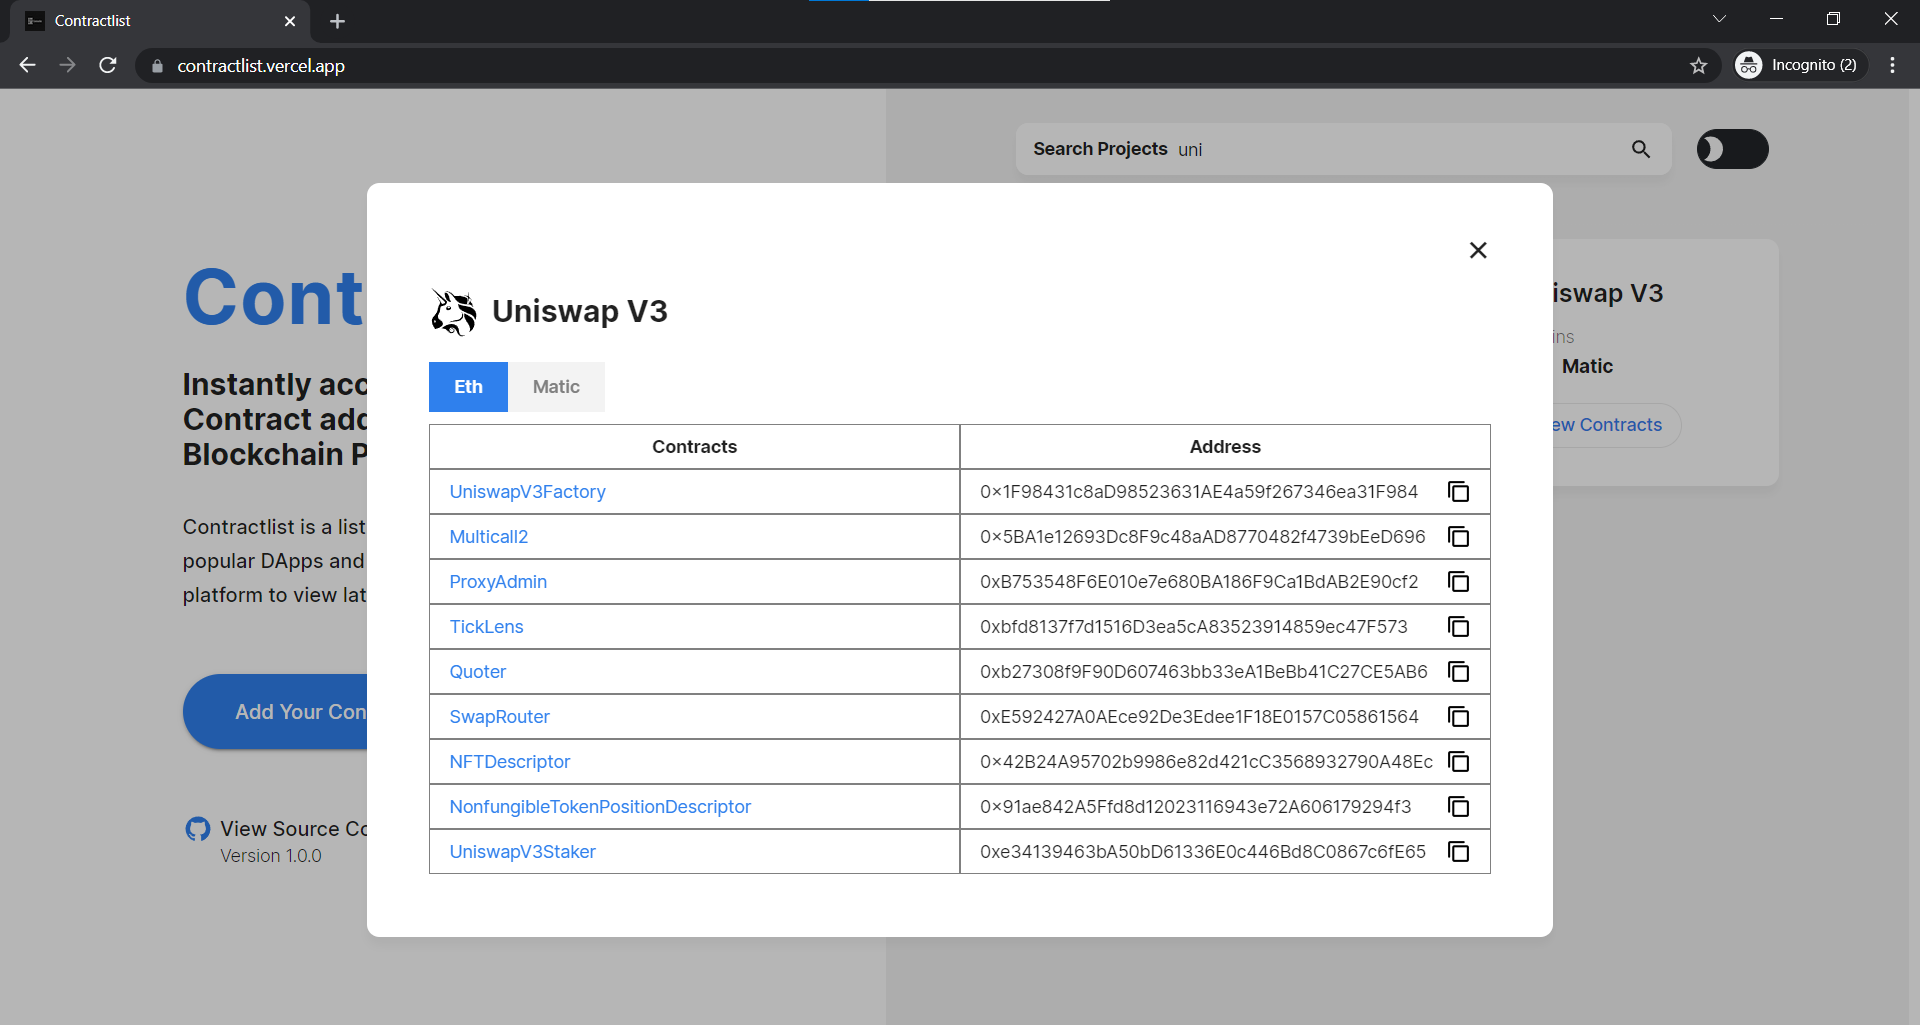
Task: Open the UniswapV3Factory contract link
Action: [x=527, y=492]
